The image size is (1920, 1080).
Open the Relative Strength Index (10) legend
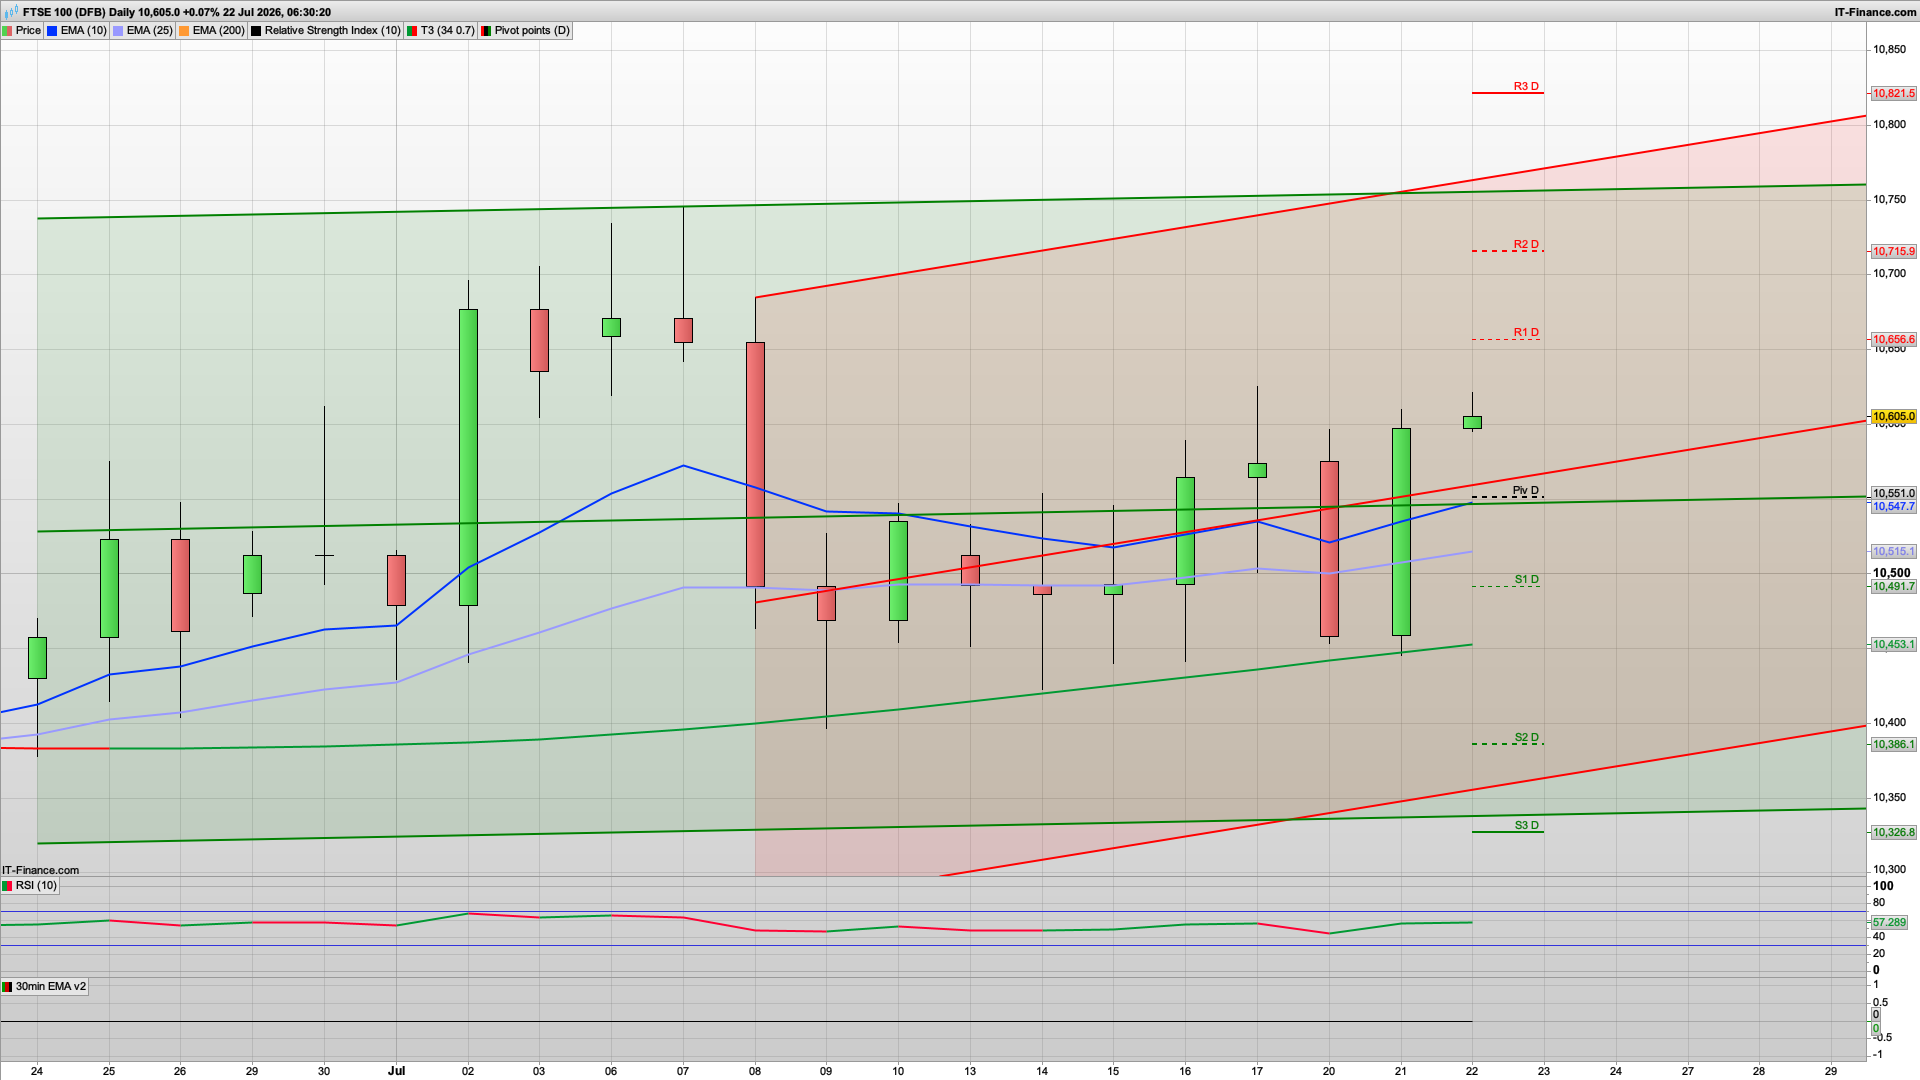pyautogui.click(x=326, y=31)
